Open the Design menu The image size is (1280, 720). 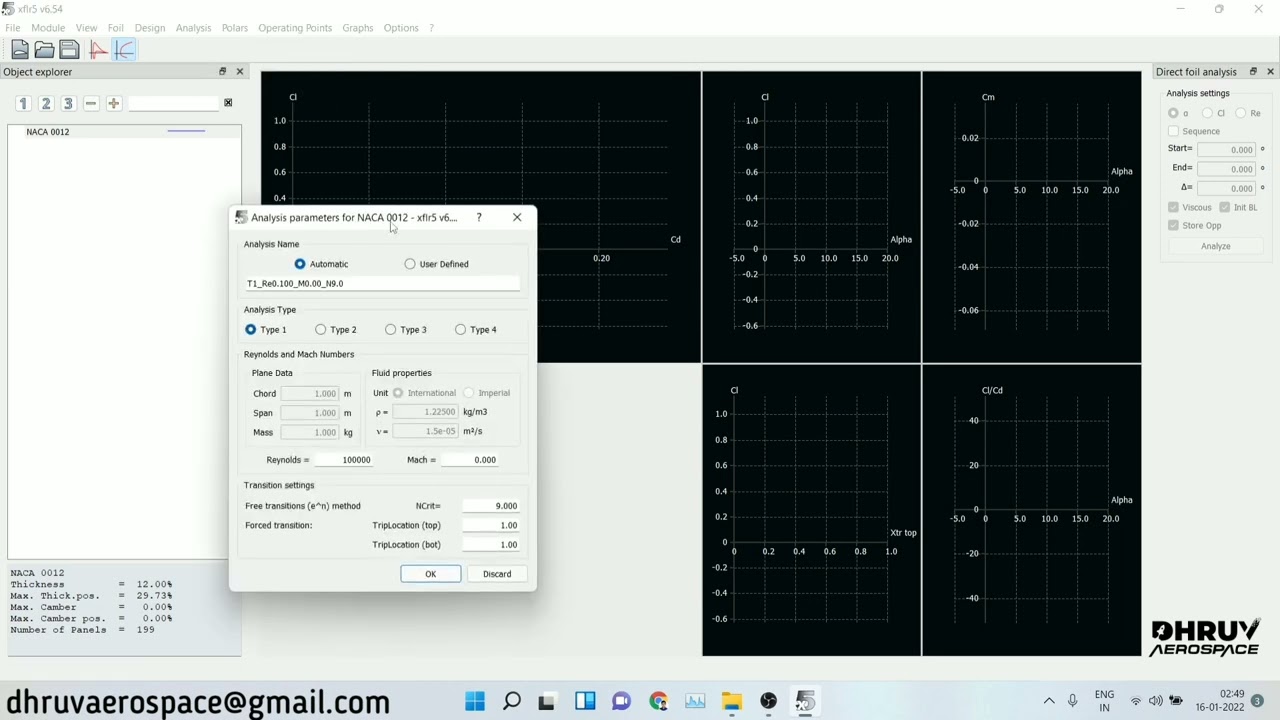click(x=150, y=28)
